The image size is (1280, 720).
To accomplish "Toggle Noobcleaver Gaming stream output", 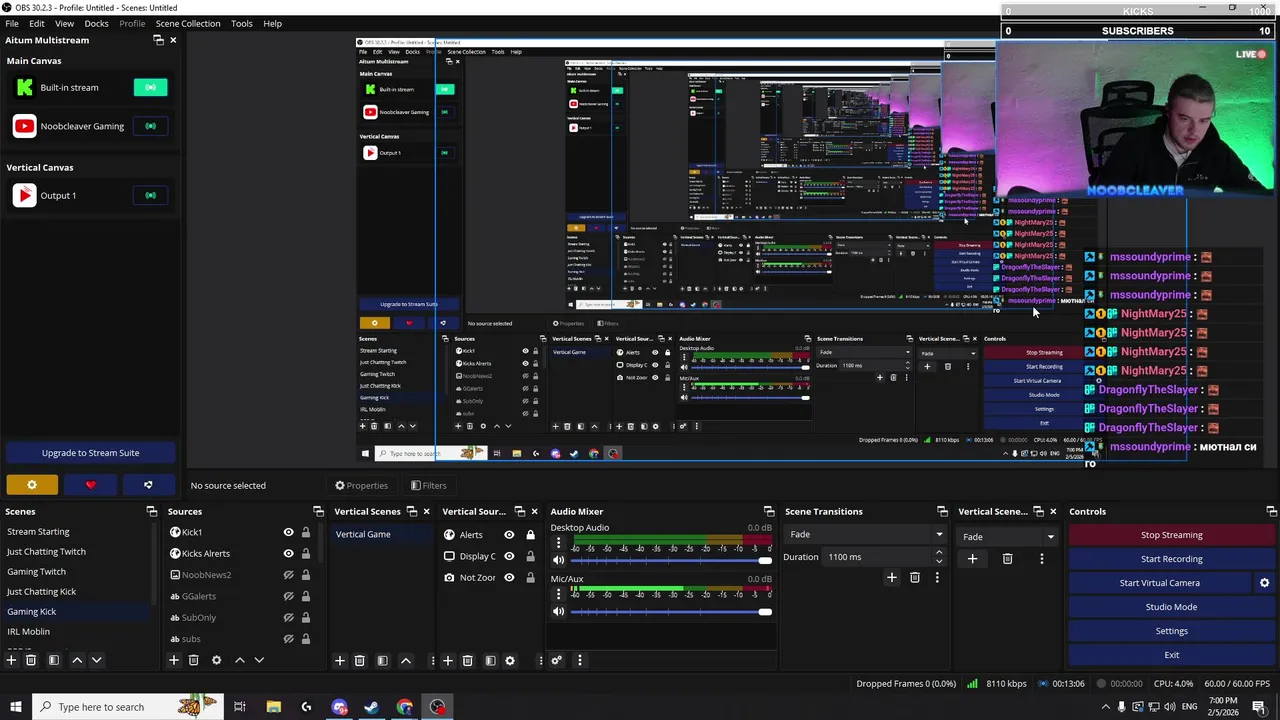I will tap(150, 126).
